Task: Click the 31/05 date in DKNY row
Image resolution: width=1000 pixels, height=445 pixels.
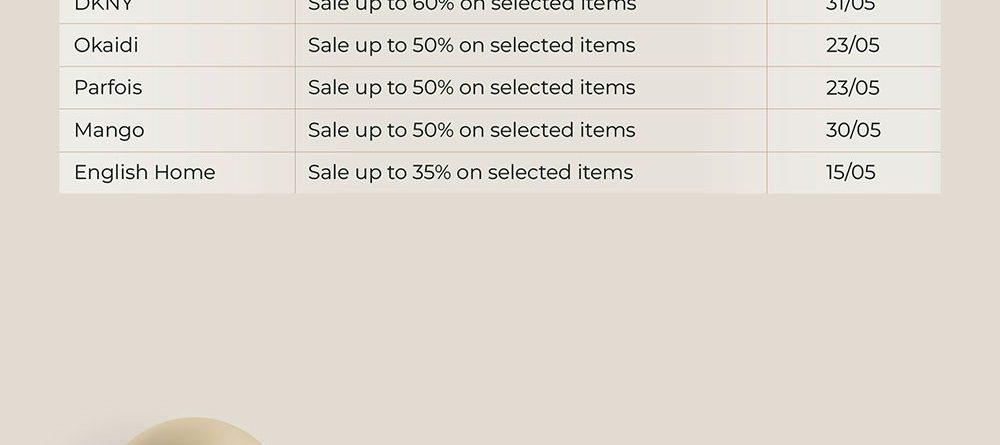Action: (851, 5)
